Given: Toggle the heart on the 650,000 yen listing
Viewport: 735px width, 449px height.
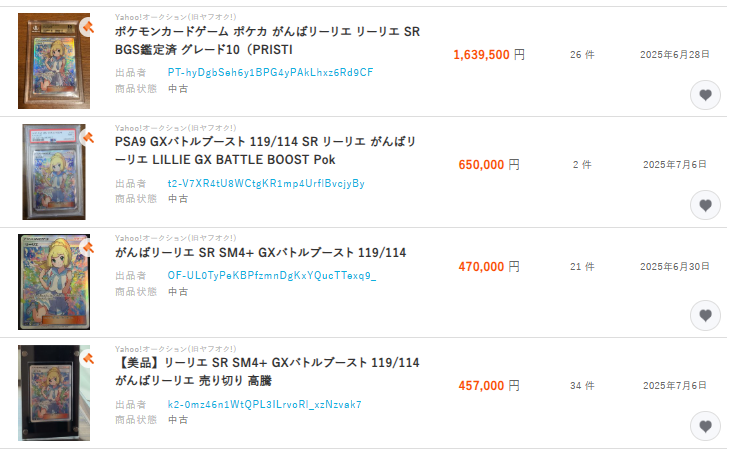Looking at the screenshot, I should coord(705,206).
